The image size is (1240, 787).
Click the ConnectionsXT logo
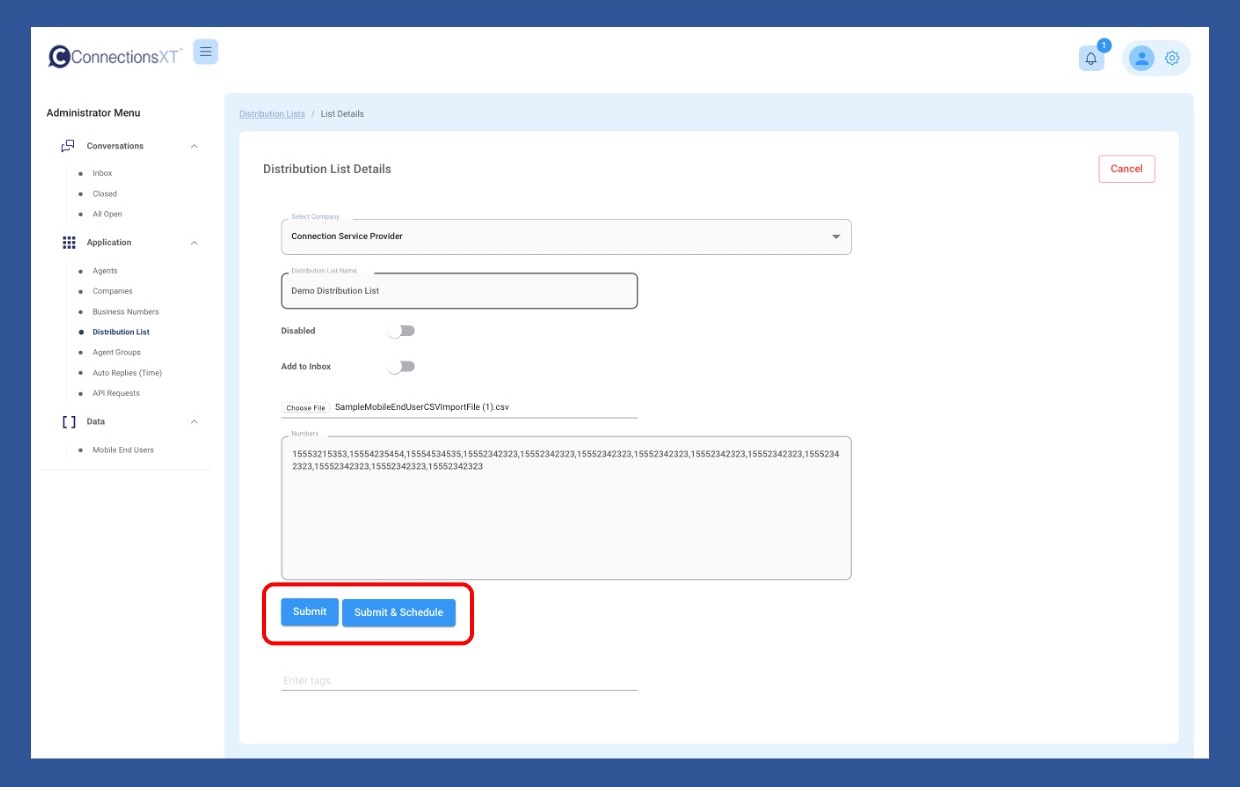click(115, 56)
